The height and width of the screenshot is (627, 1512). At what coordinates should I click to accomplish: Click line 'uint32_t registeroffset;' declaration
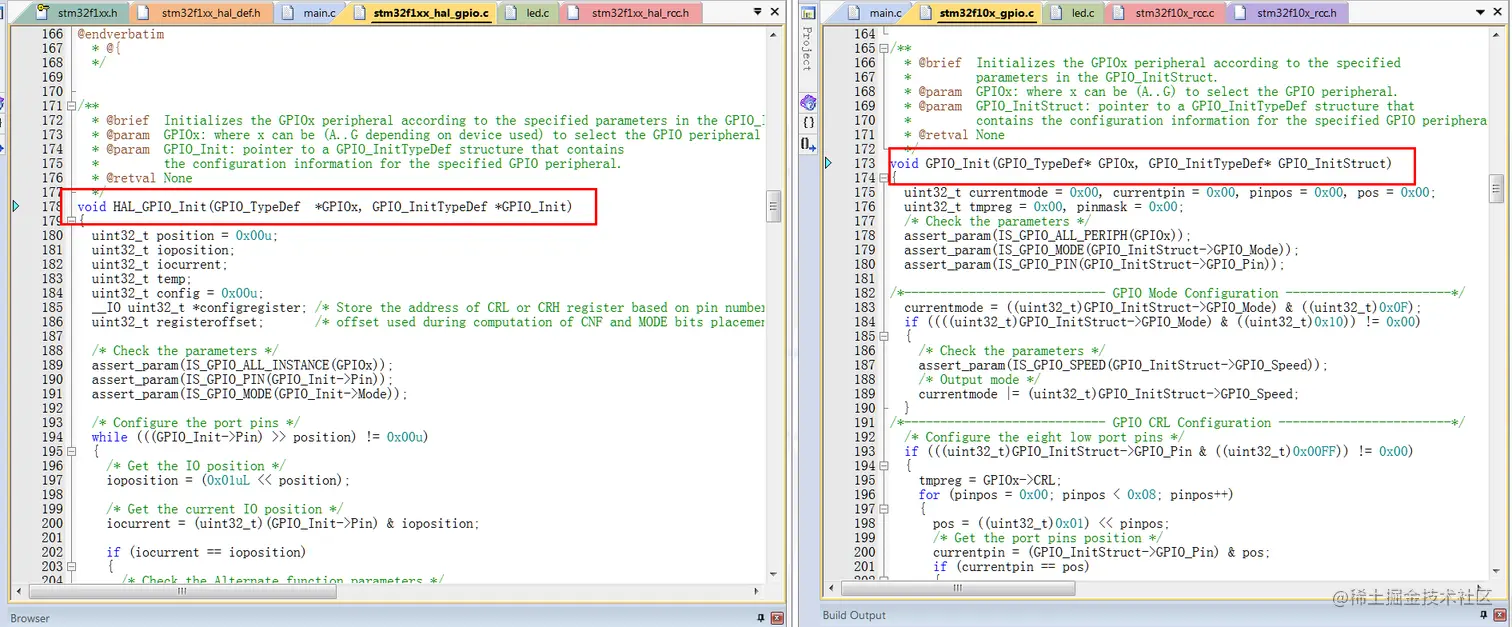177,322
